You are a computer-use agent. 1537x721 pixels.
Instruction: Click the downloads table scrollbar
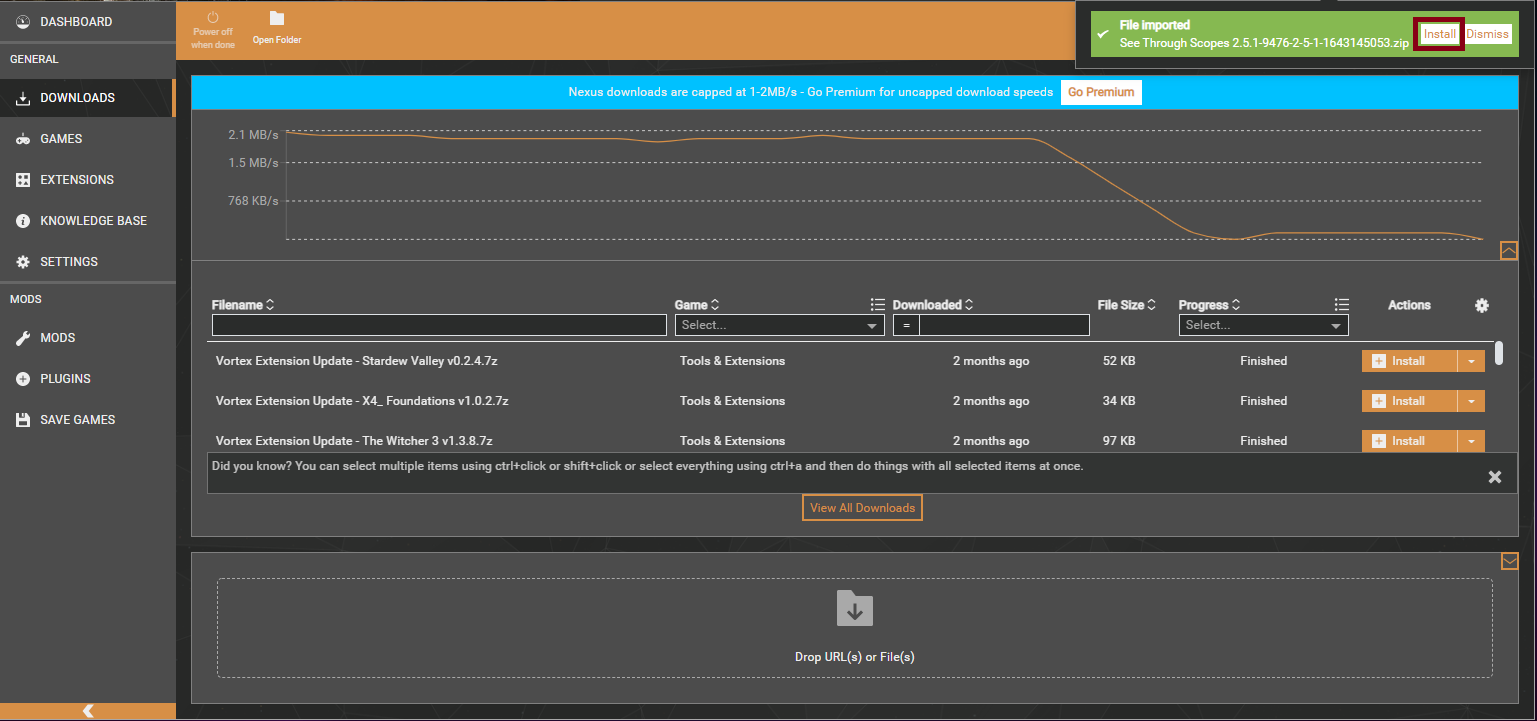[x=1500, y=353]
